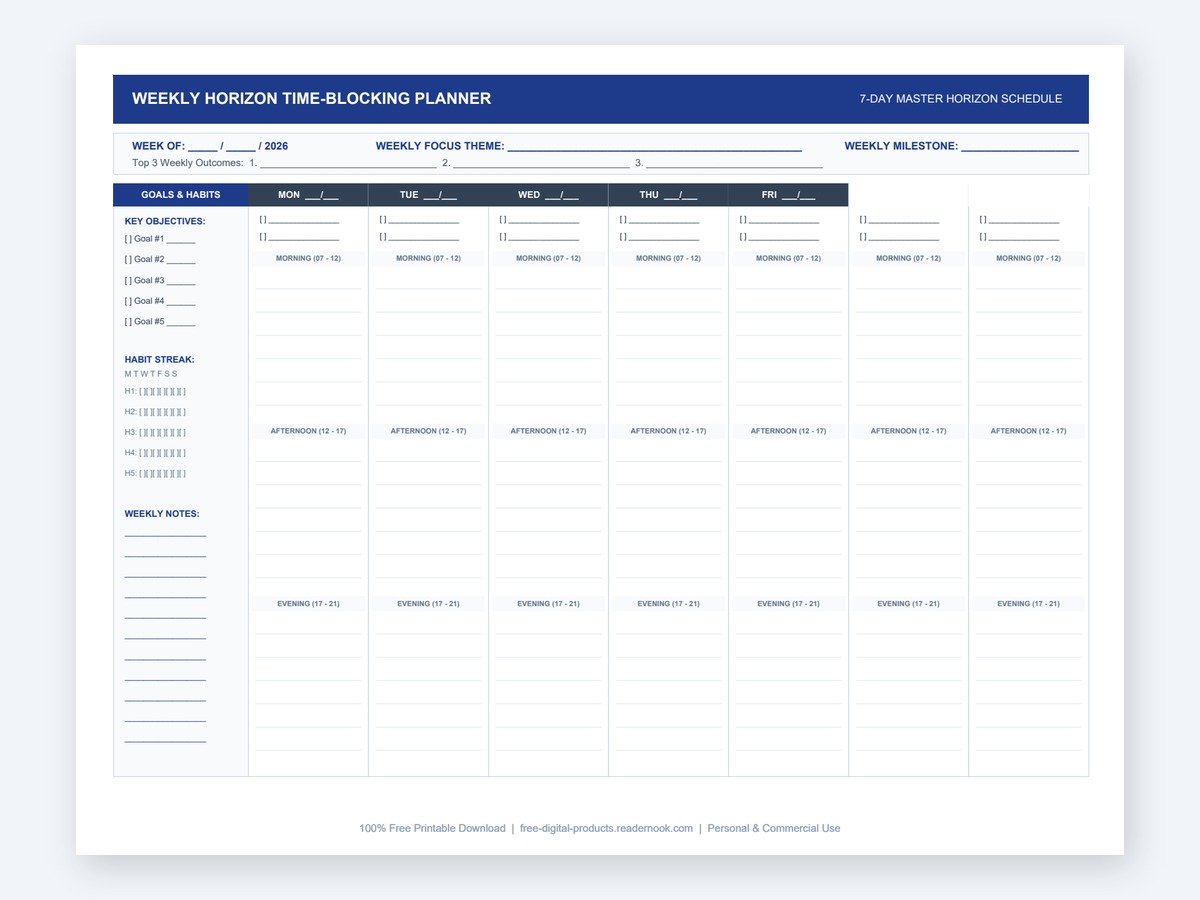Viewport: 1200px width, 900px height.
Task: Mark the H4 habit streak row
Action: pyautogui.click(x=155, y=453)
